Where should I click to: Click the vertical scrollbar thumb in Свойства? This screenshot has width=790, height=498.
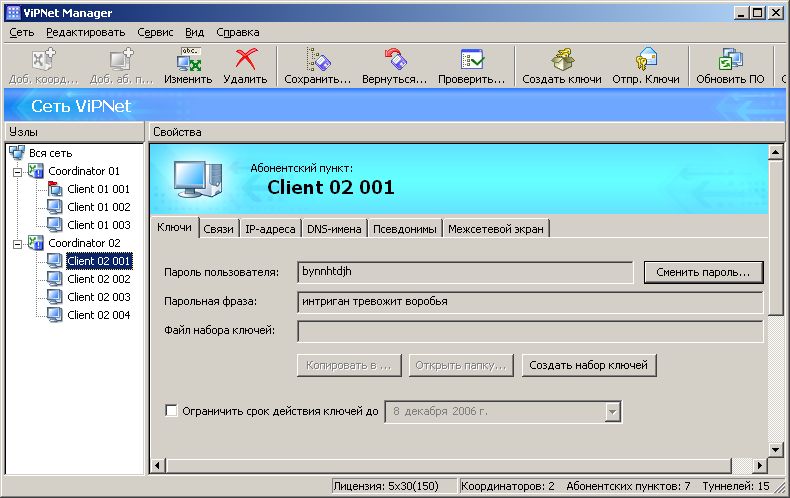tap(775, 237)
